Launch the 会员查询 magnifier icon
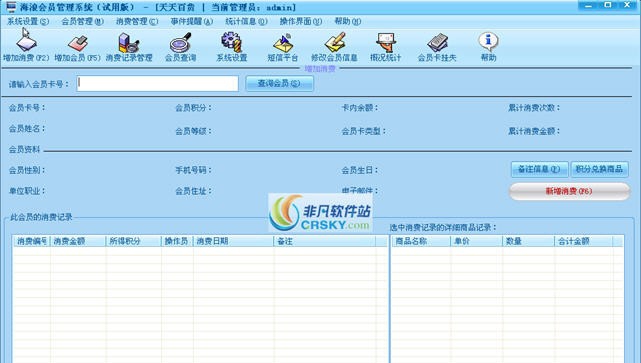The height and width of the screenshot is (363, 641). click(x=180, y=47)
